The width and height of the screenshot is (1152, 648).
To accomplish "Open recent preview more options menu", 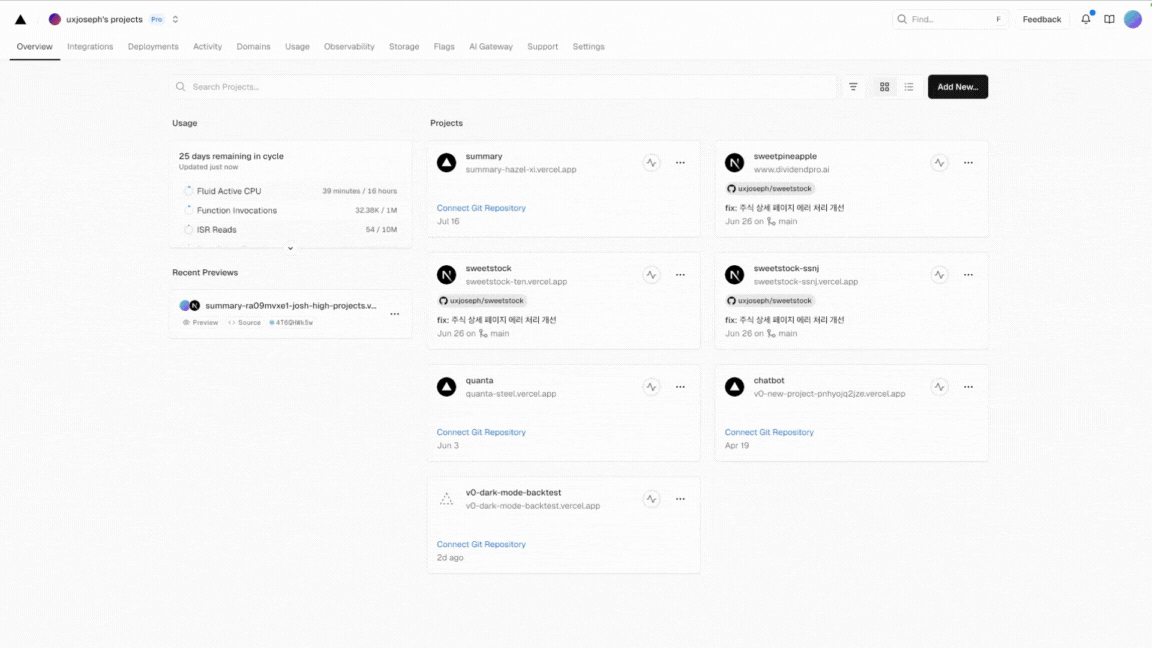I will [x=395, y=314].
